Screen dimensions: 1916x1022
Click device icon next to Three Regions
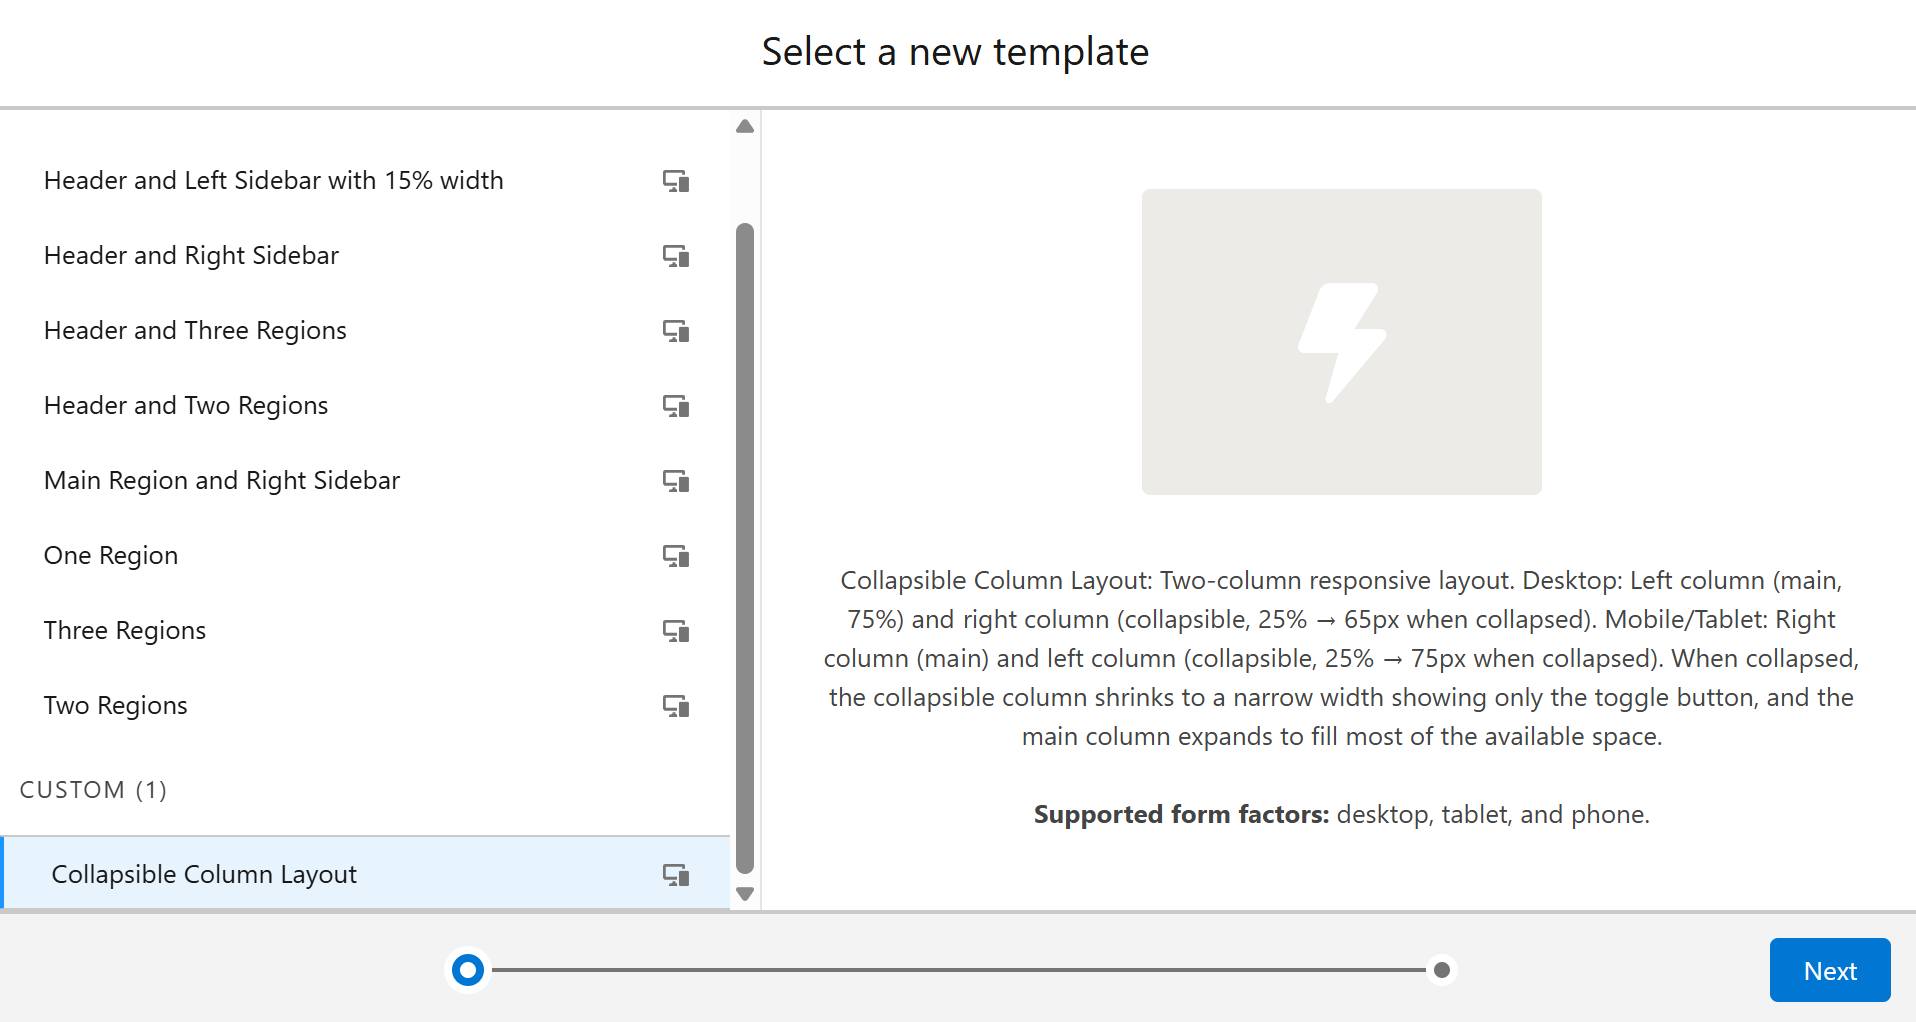tap(676, 631)
